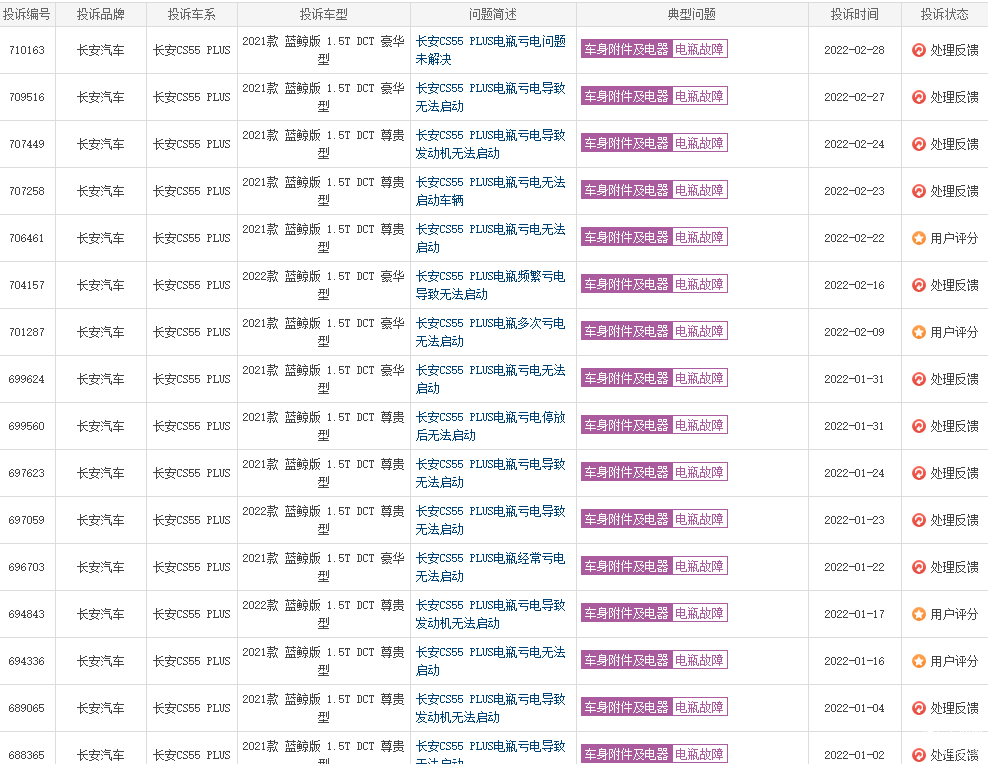988x764 pixels.
Task: Click the 投诉品牌 column header
Action: (101, 14)
